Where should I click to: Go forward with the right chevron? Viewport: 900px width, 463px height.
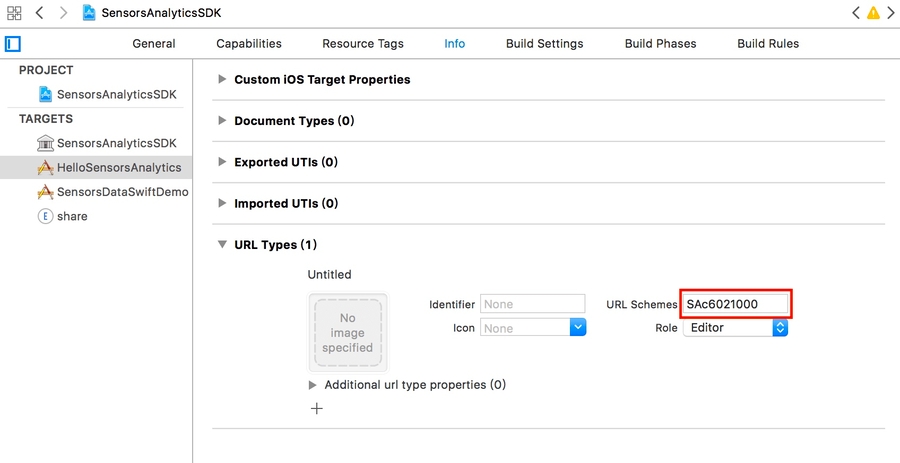click(63, 13)
